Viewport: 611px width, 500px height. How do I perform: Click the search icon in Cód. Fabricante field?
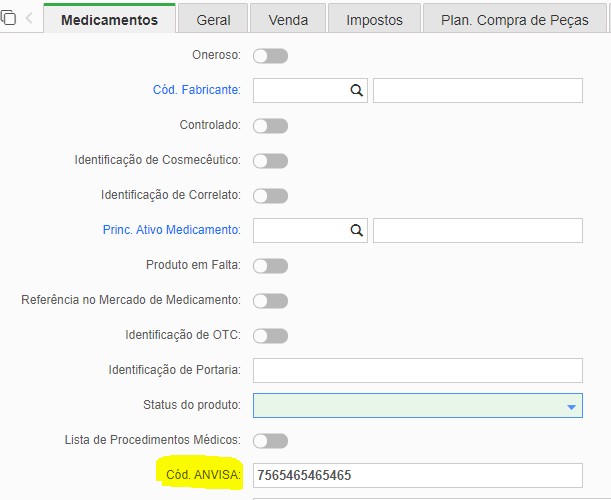coord(357,90)
